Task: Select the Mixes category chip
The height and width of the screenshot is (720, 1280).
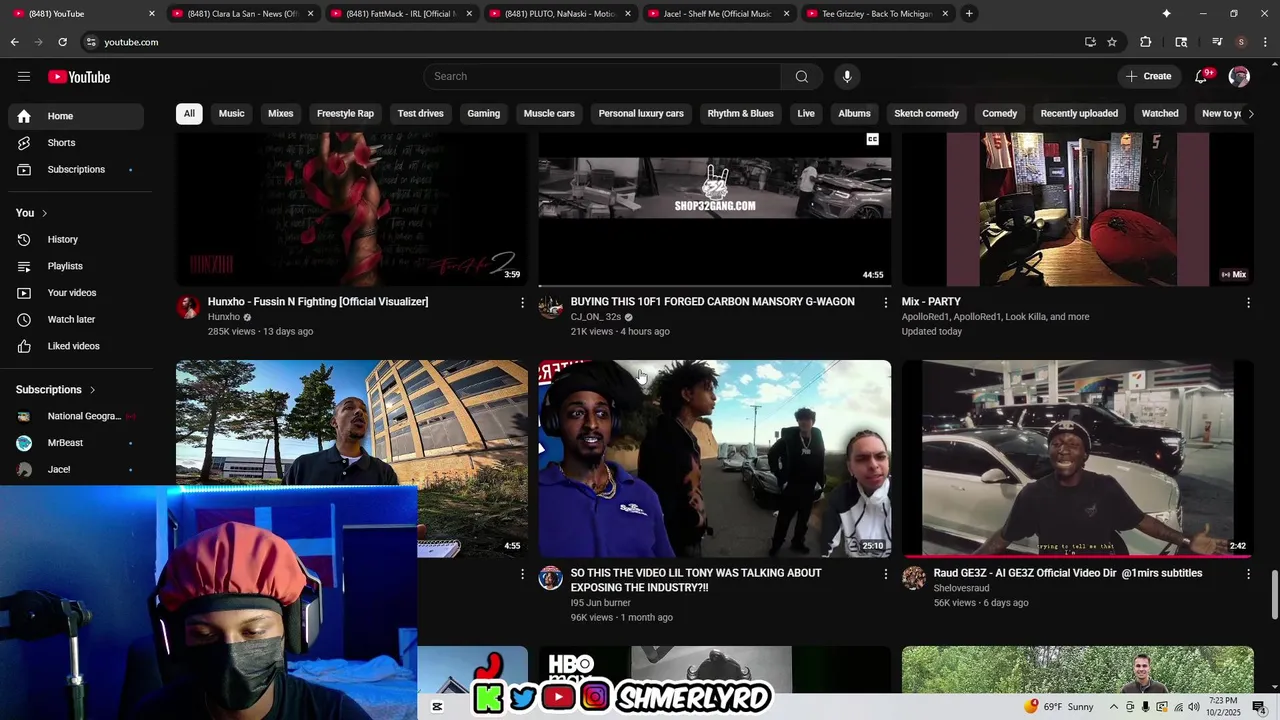Action: click(281, 114)
